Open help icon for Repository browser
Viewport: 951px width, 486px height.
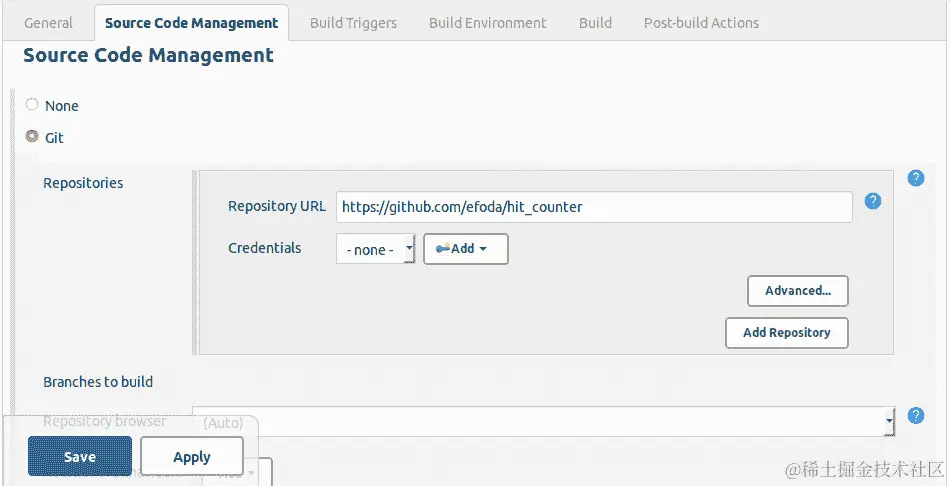tap(916, 416)
